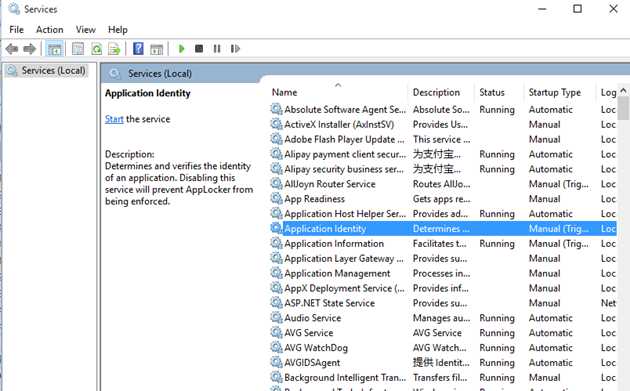Screen dimensions: 630x391
Task: Click Running status of Audio Service
Action: 497,318
